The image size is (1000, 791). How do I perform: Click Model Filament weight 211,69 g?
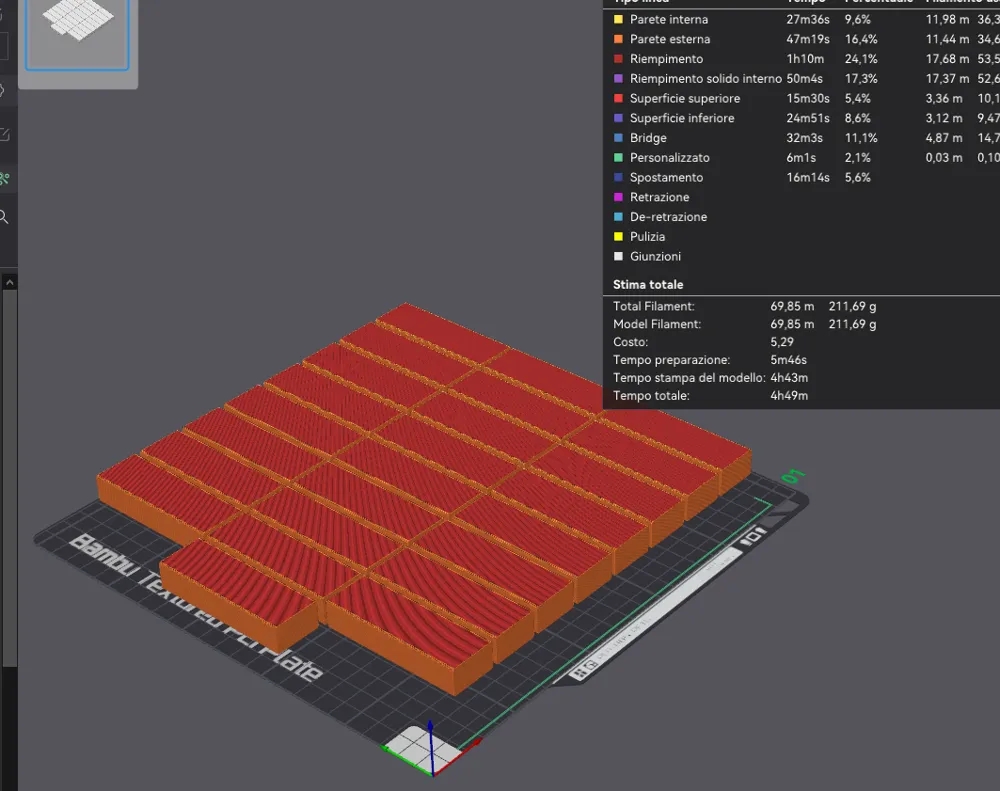(852, 324)
